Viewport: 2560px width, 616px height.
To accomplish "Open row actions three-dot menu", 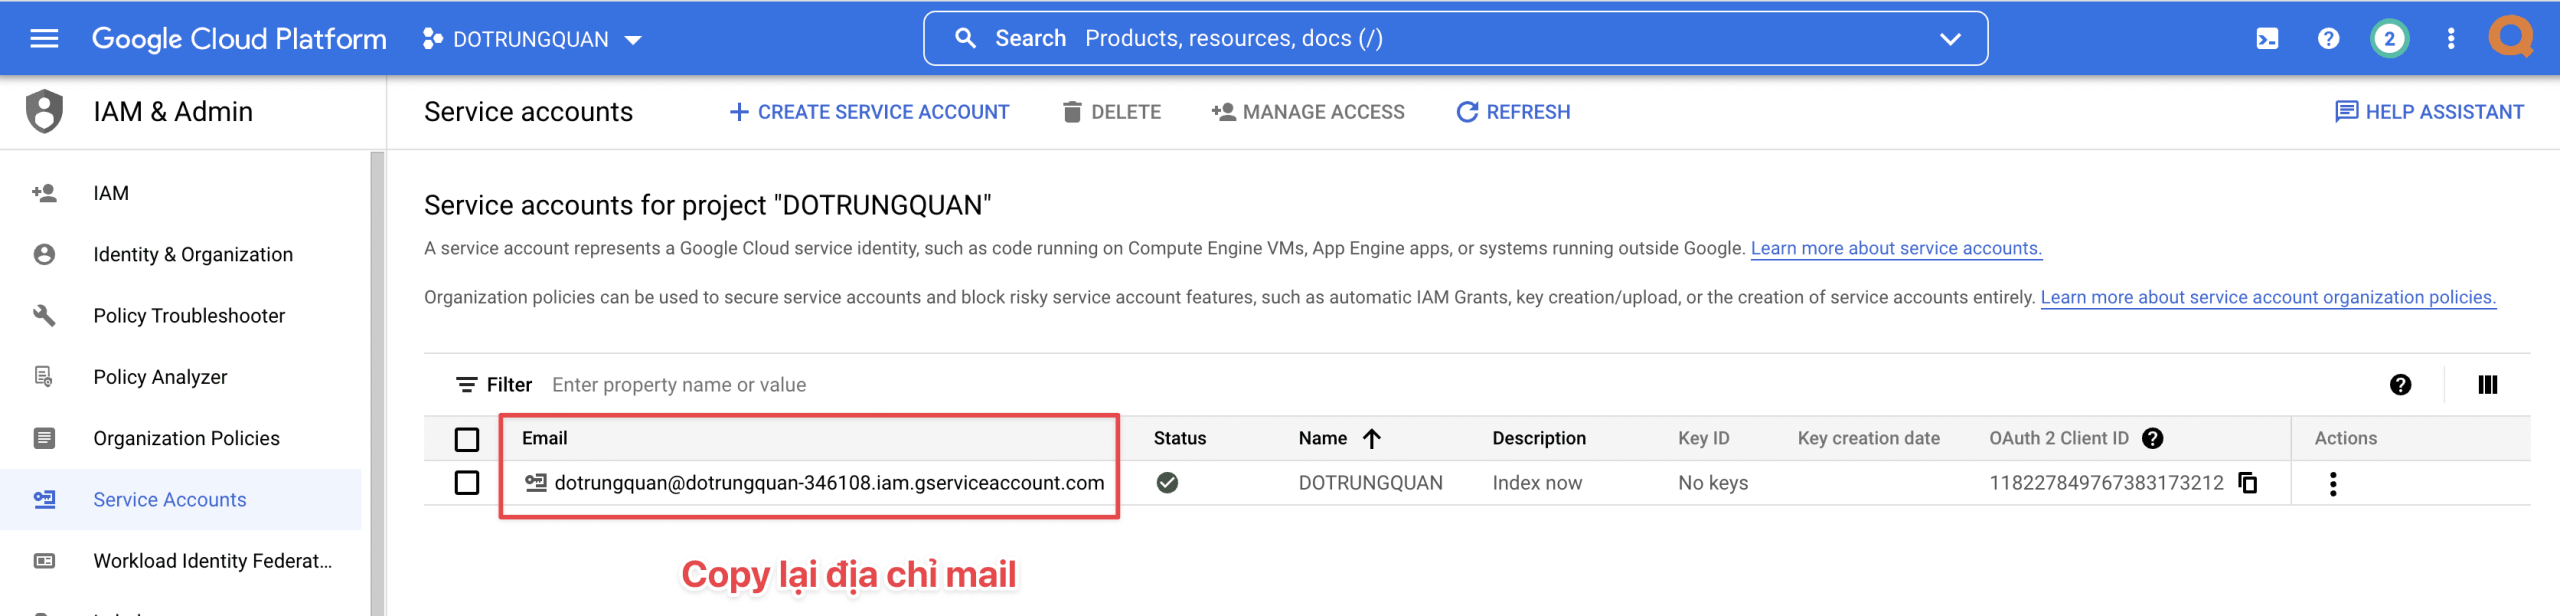I will point(2333,484).
